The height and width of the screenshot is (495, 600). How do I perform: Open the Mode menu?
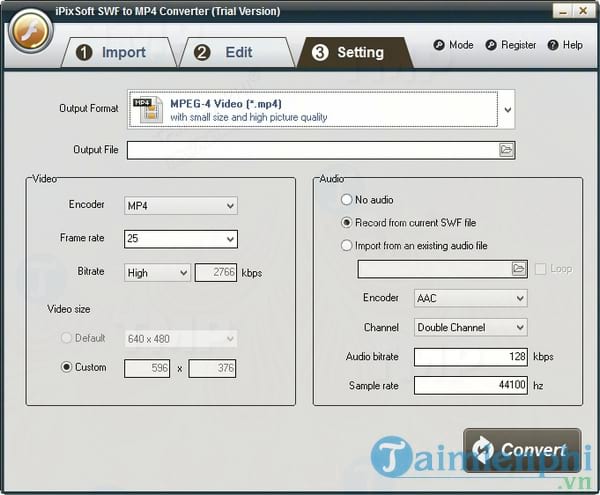tap(453, 45)
